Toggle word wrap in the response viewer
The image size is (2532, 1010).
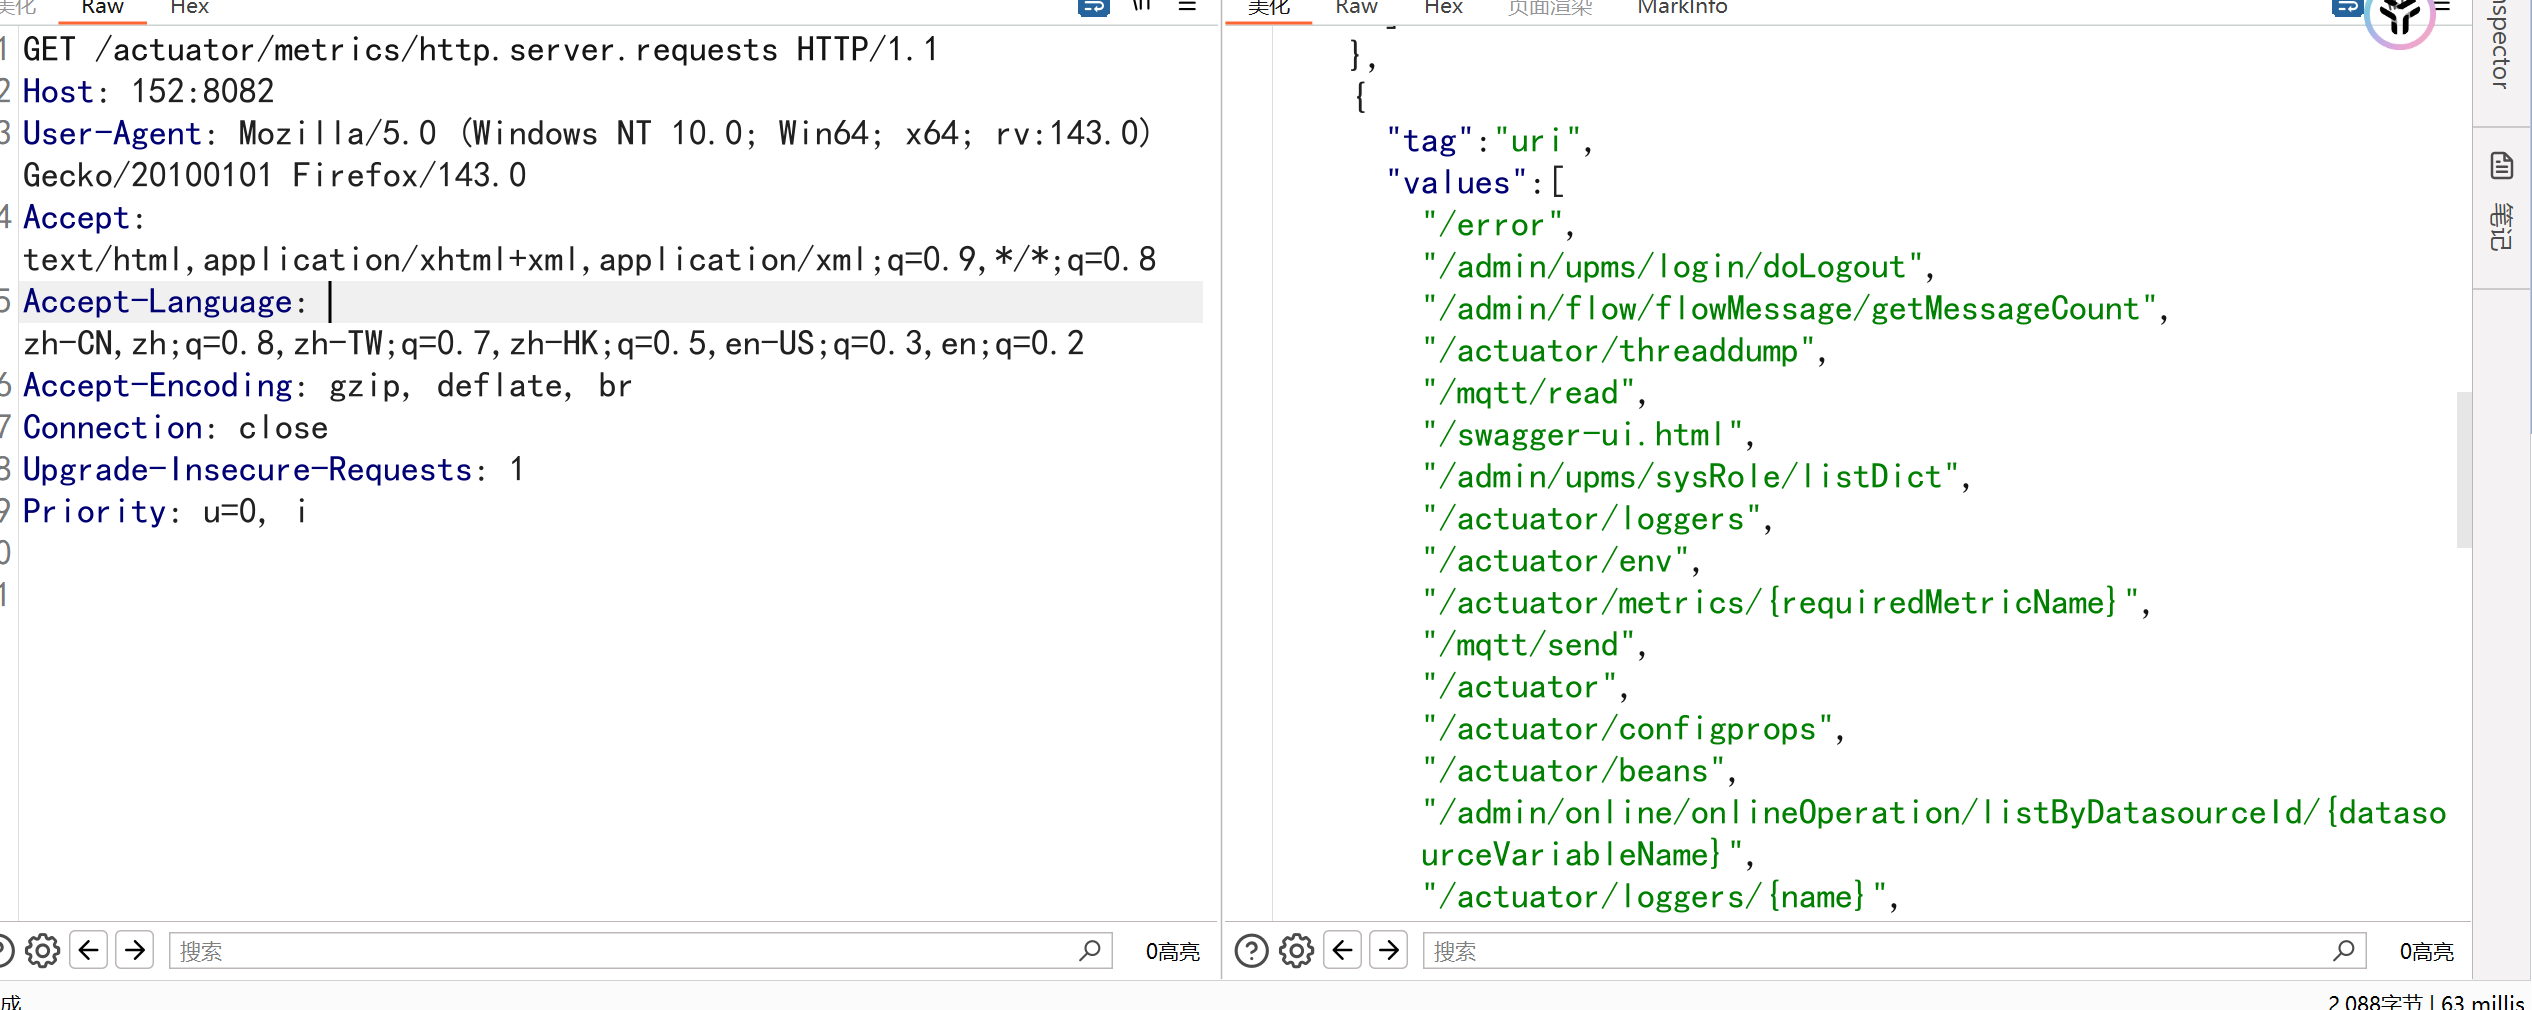2346,7
